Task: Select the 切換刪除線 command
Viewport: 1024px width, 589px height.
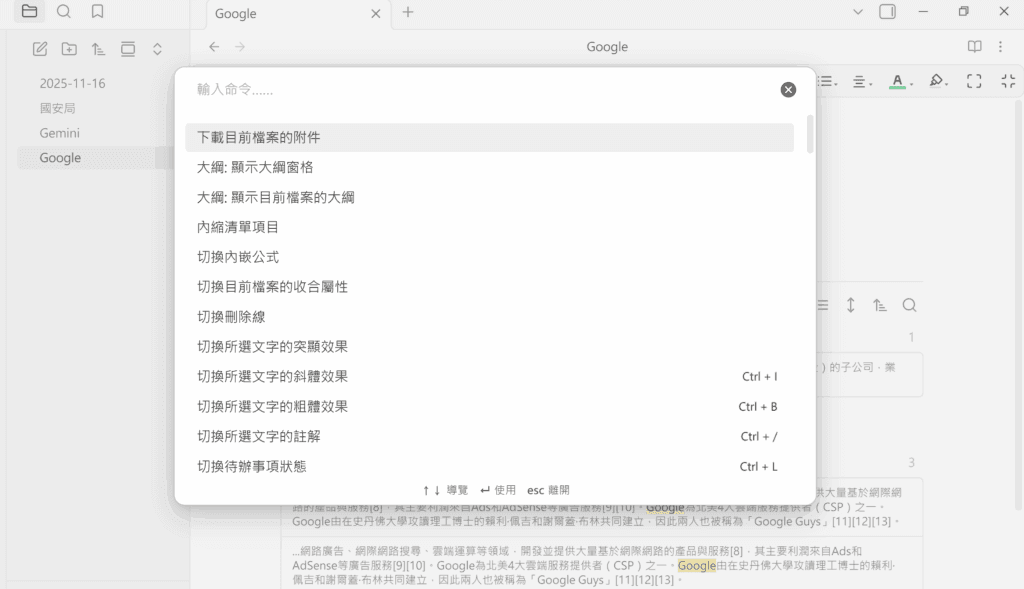Action: pyautogui.click(x=231, y=317)
